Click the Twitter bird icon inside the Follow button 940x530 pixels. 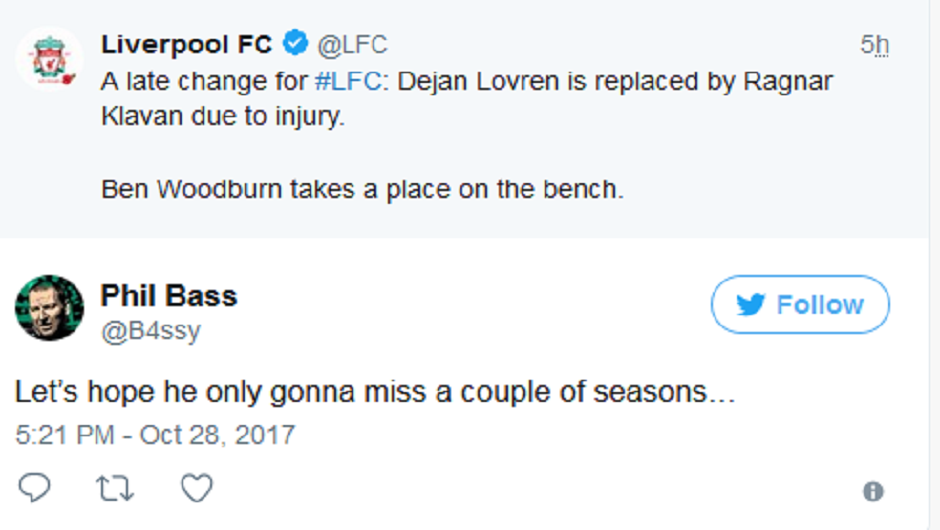750,305
